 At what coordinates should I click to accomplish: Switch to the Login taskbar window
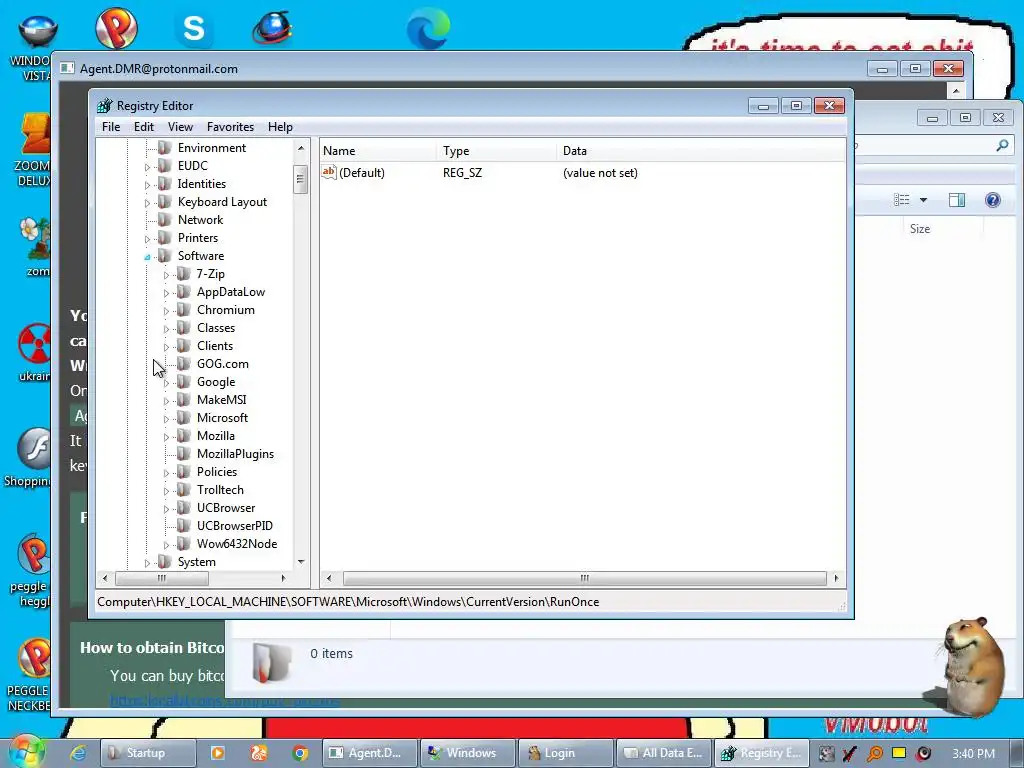(566, 753)
